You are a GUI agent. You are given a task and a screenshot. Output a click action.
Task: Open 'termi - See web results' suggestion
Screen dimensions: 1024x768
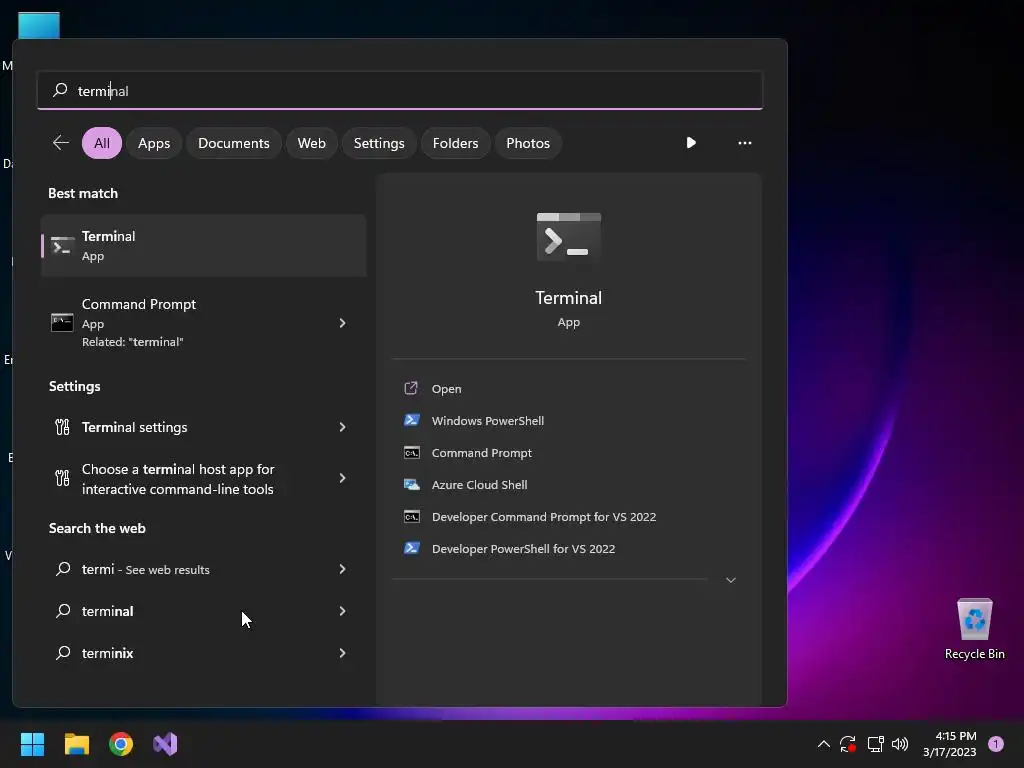click(x=204, y=569)
